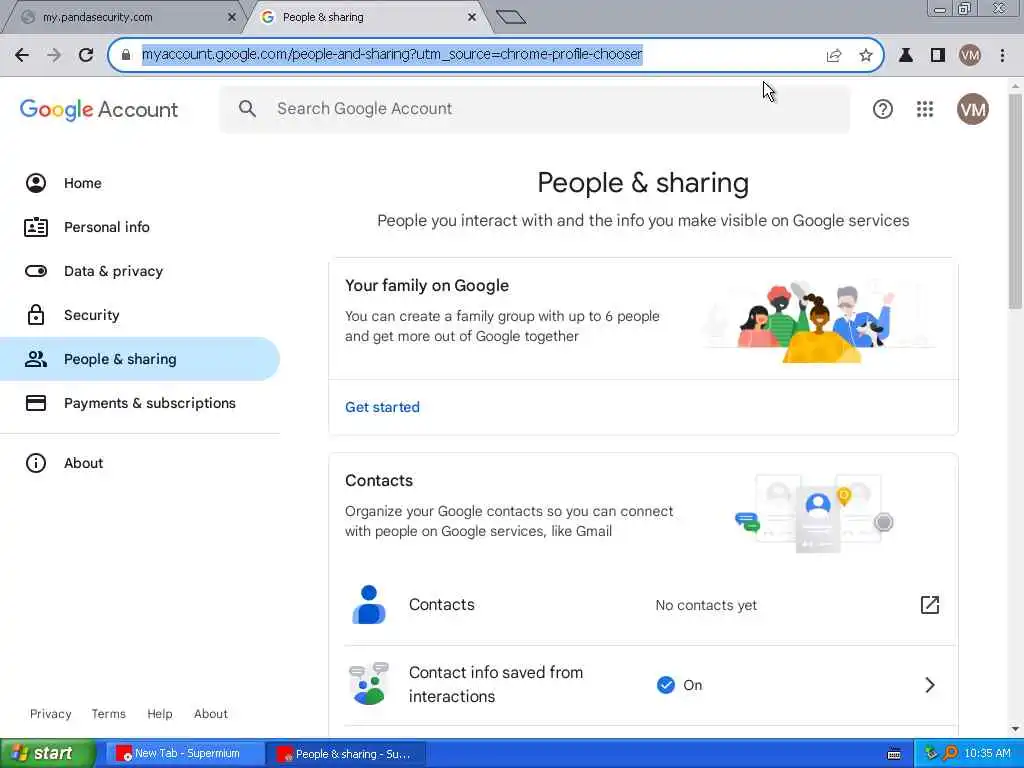The height and width of the screenshot is (768, 1024).
Task: Open the Windows start menu
Action: click(x=47, y=754)
